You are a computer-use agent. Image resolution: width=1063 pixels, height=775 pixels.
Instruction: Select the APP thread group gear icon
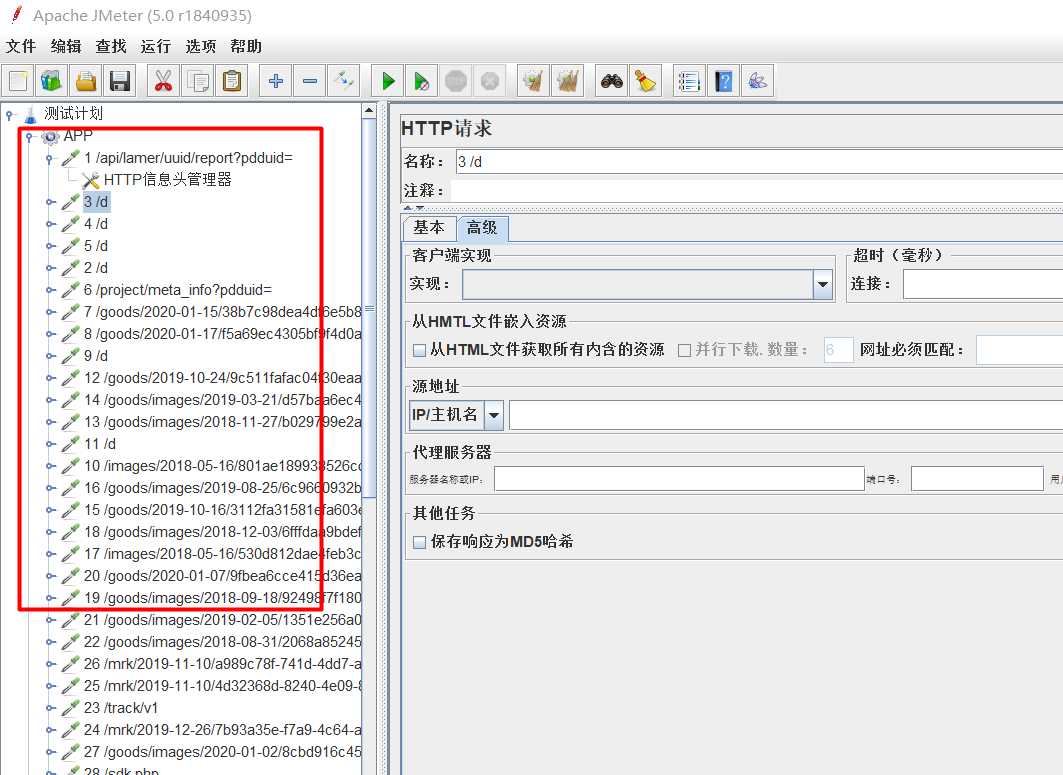50,136
